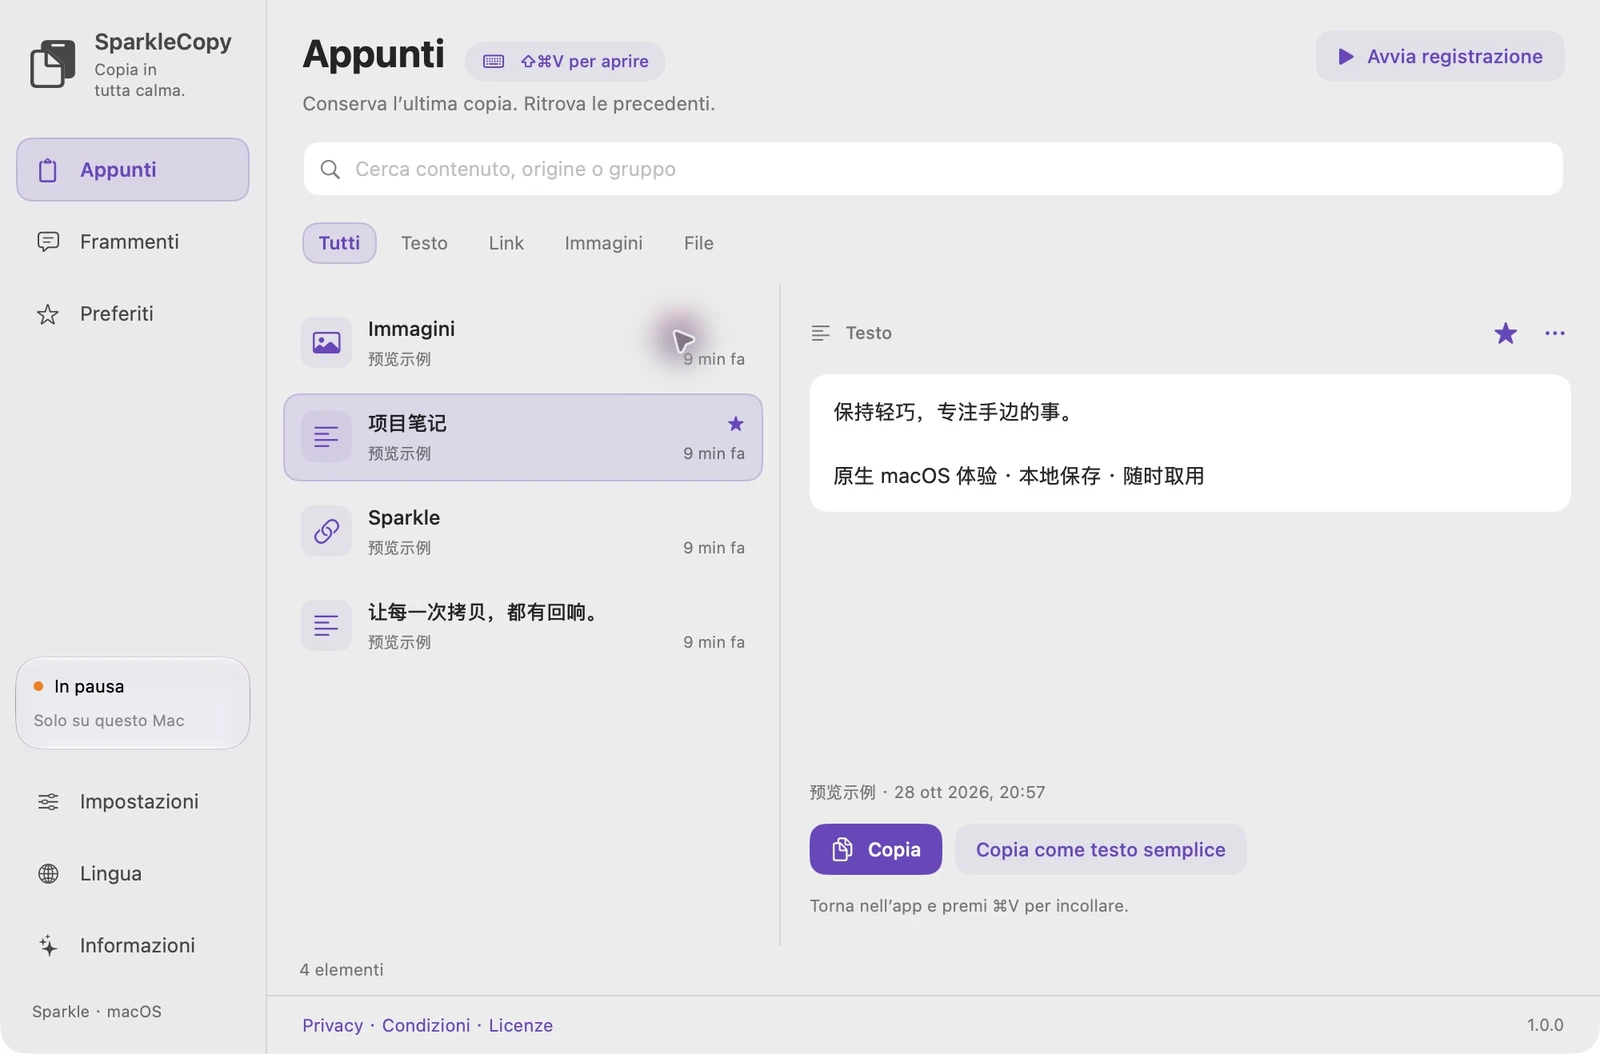Go to Preferiti in sidebar
This screenshot has width=1600, height=1054.
(x=133, y=314)
